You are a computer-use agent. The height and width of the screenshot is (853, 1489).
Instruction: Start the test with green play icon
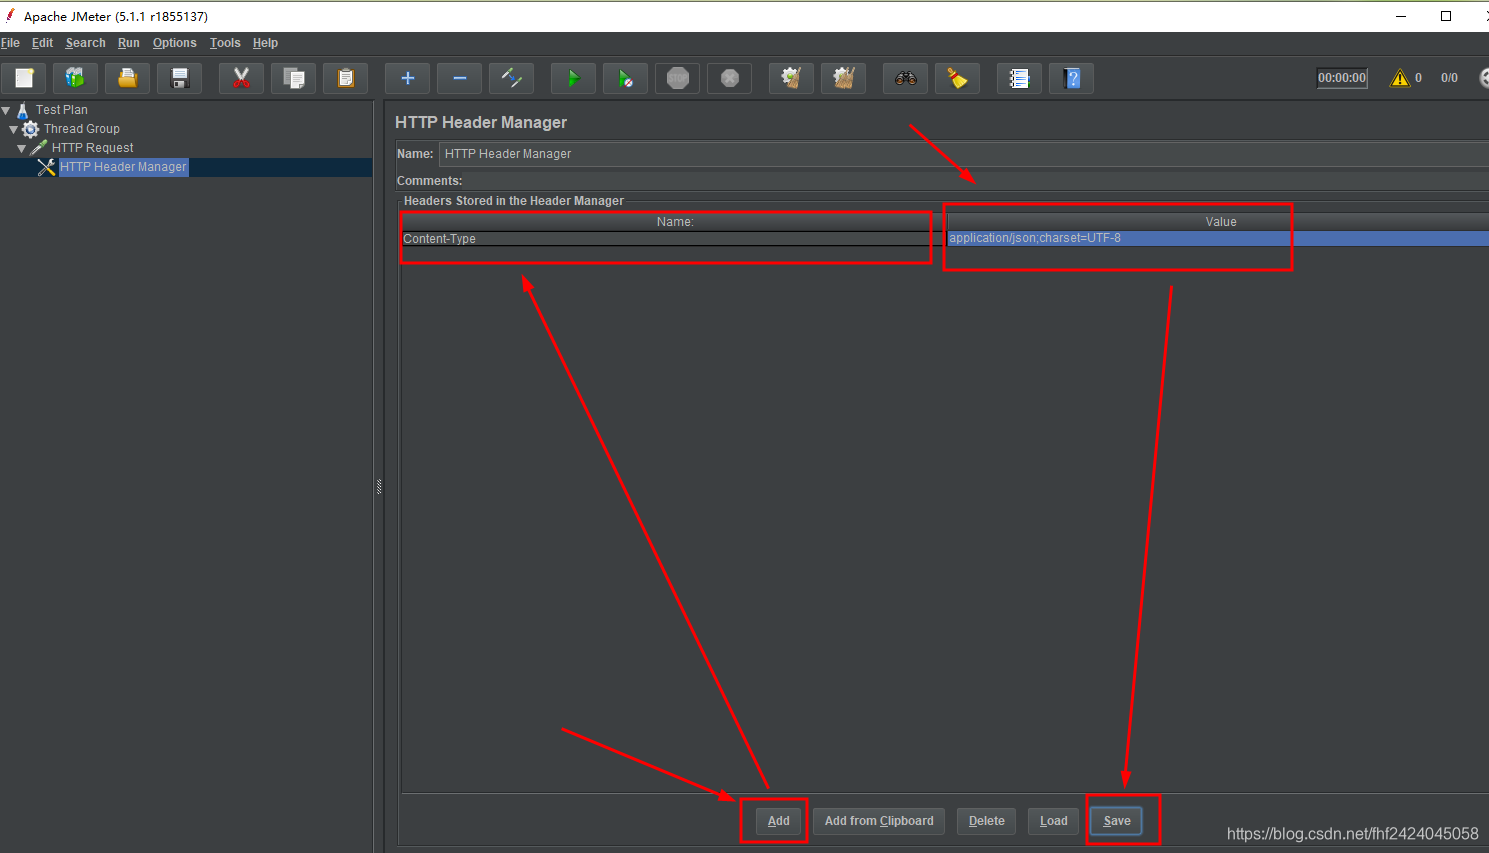tap(573, 78)
